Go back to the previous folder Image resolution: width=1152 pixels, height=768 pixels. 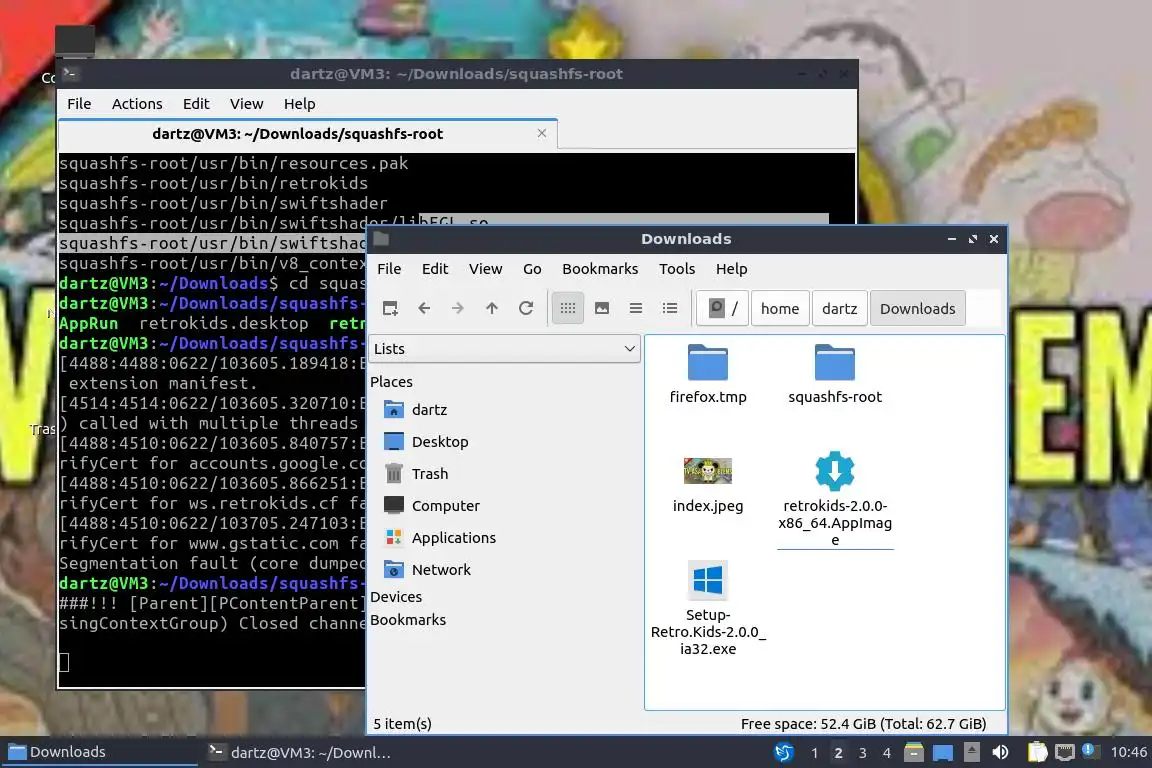point(424,309)
